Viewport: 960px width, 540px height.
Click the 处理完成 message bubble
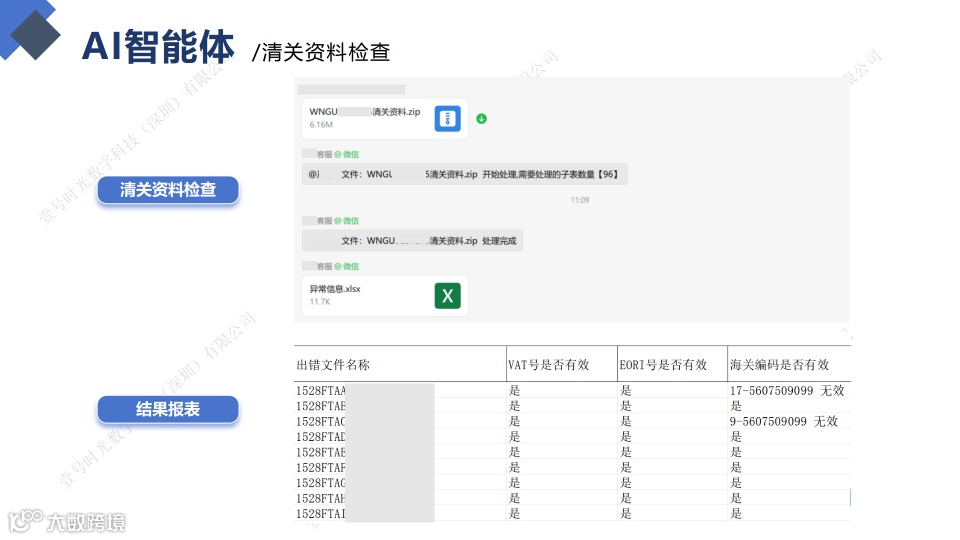pyautogui.click(x=412, y=241)
